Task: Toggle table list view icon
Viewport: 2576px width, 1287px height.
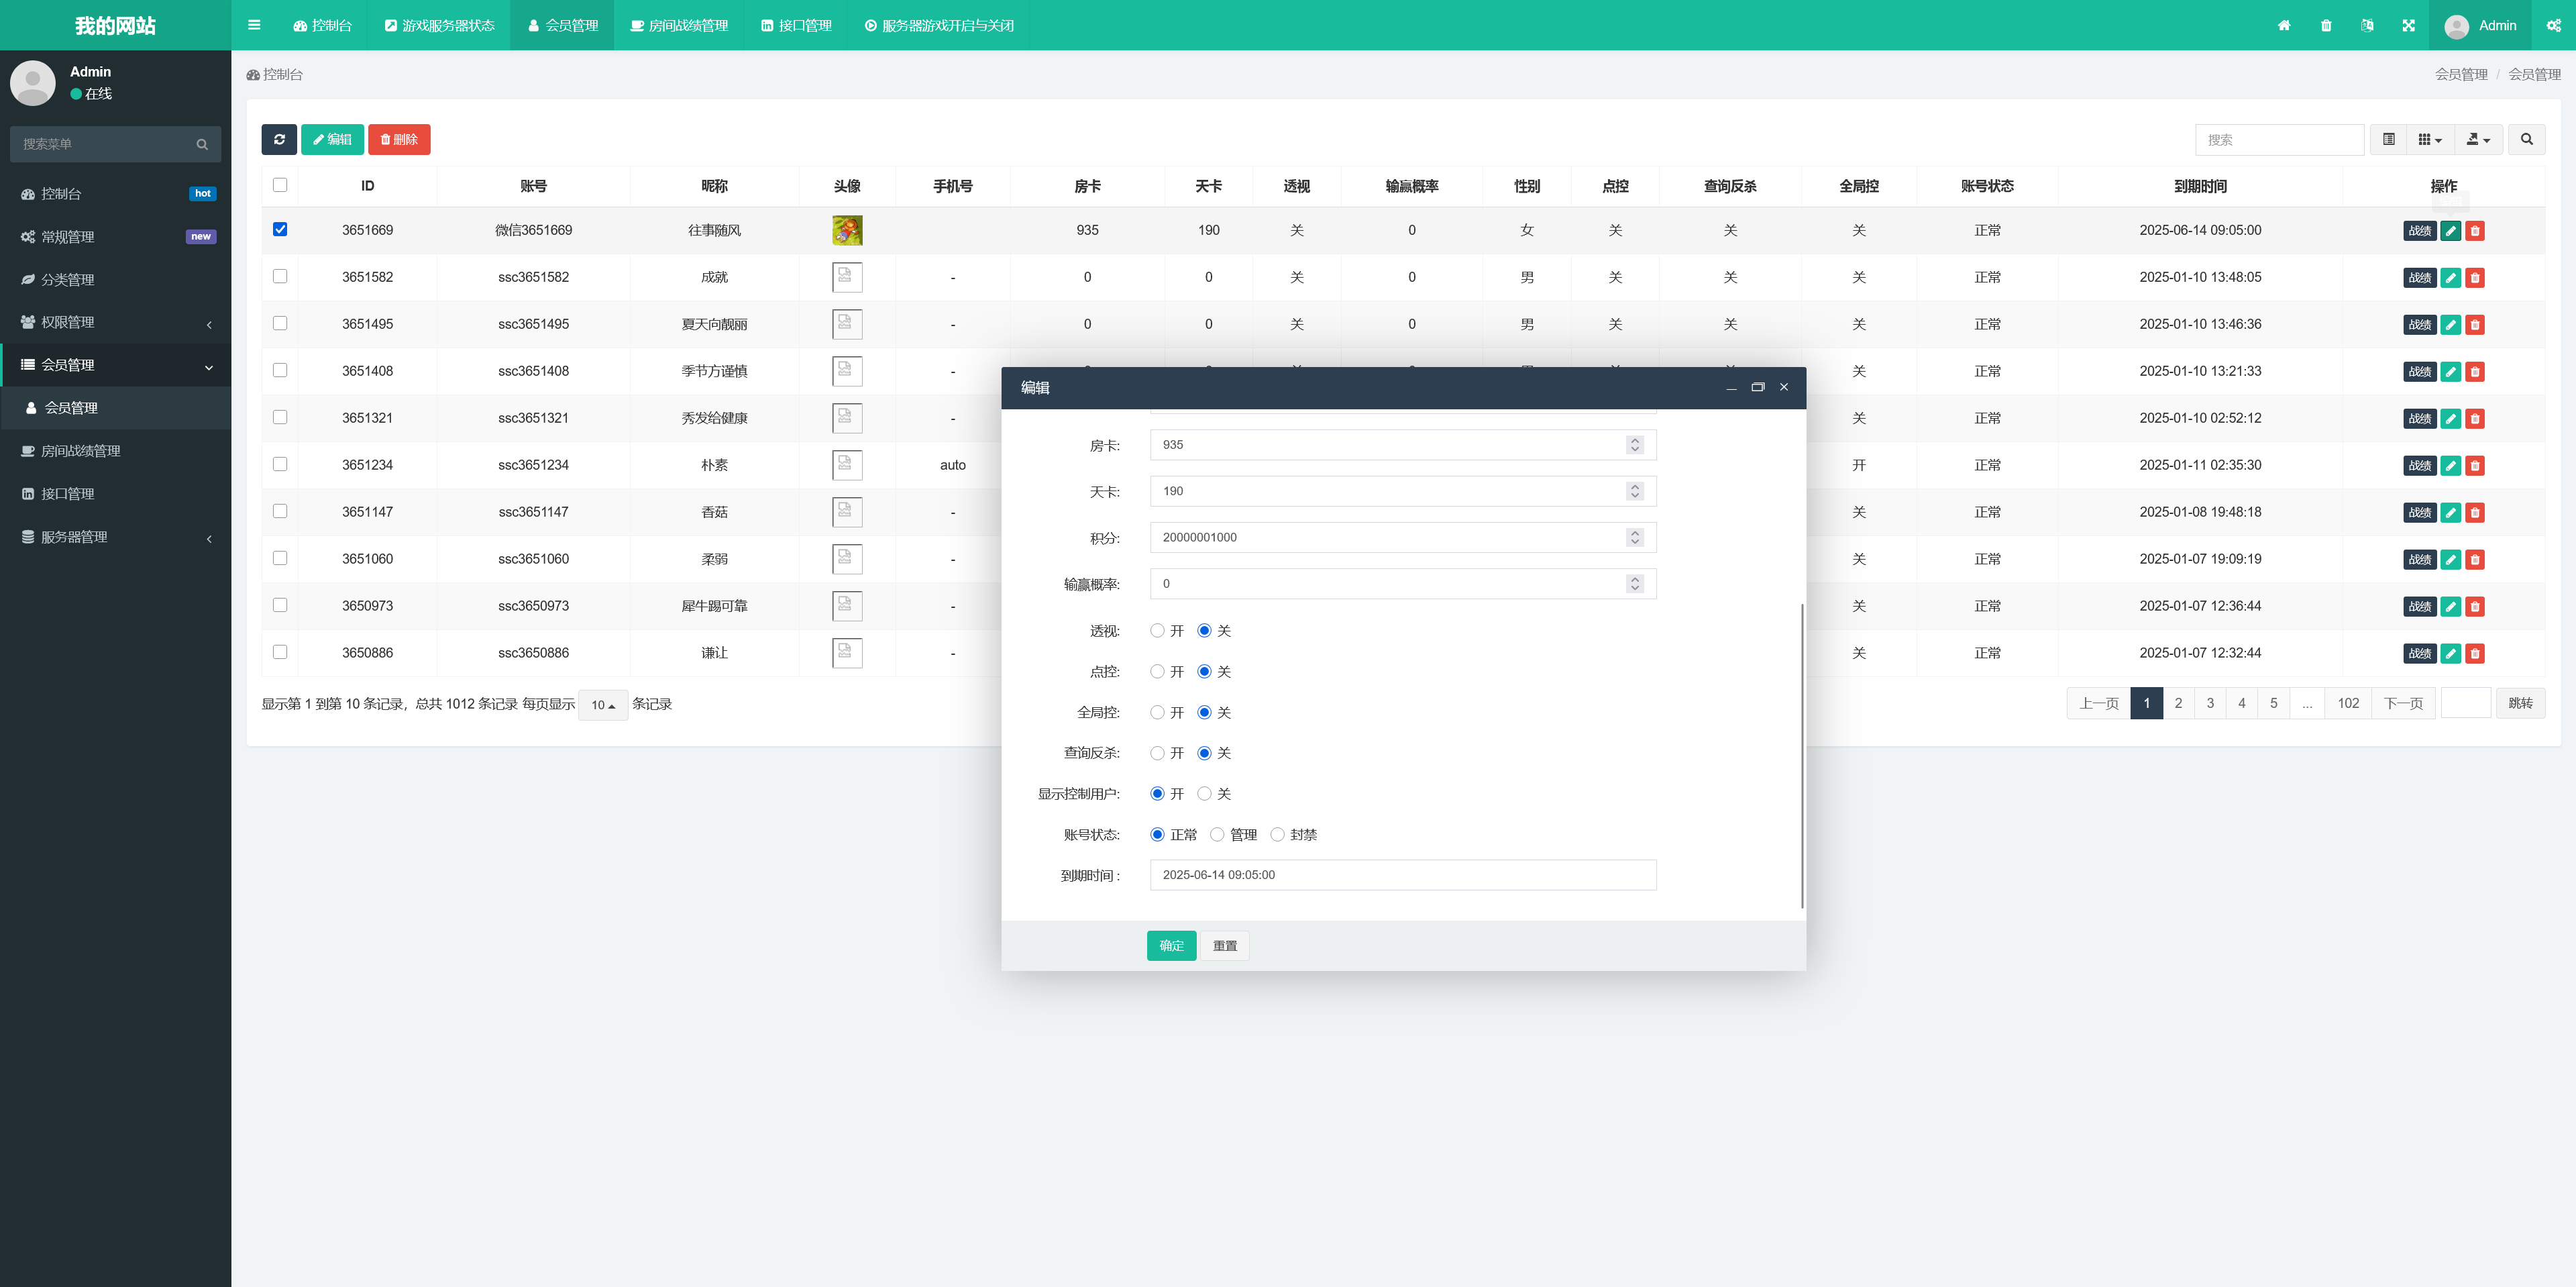Action: pos(2388,139)
